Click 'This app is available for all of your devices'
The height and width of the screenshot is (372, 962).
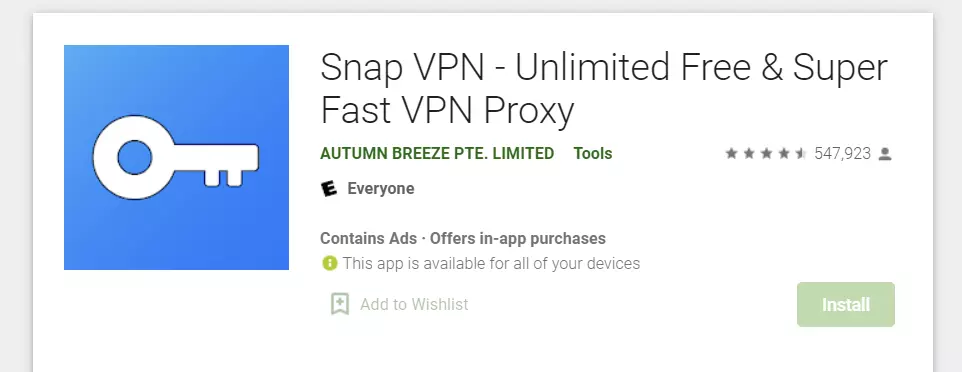pyautogui.click(x=491, y=263)
